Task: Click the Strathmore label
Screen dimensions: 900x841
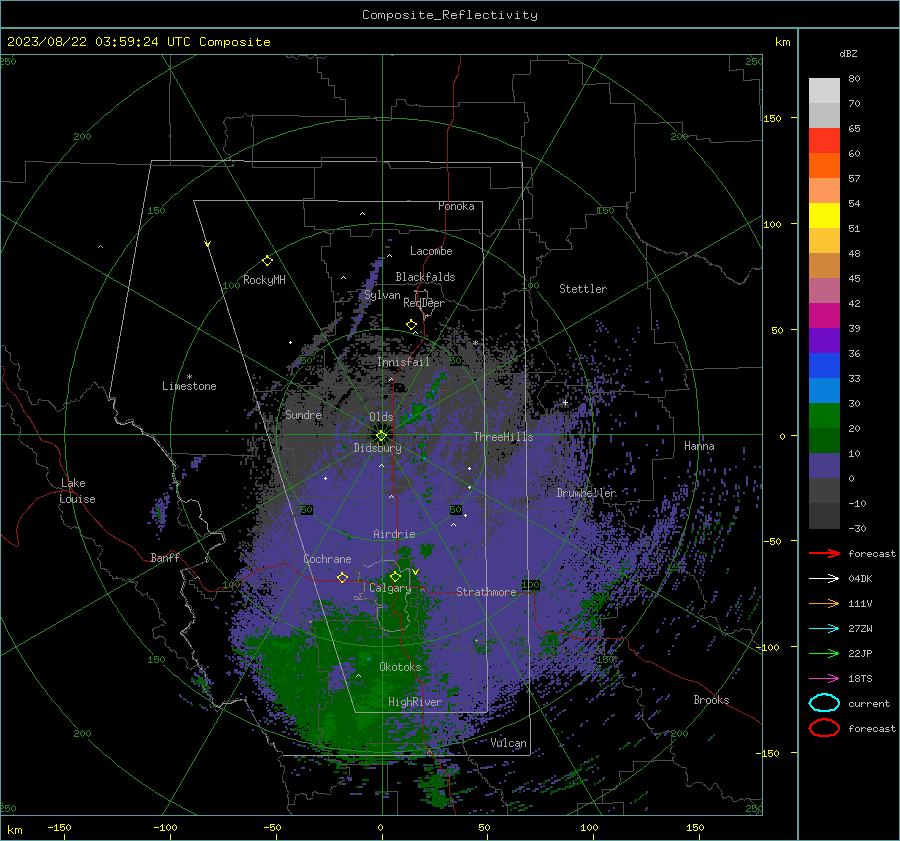Action: pyautogui.click(x=486, y=592)
